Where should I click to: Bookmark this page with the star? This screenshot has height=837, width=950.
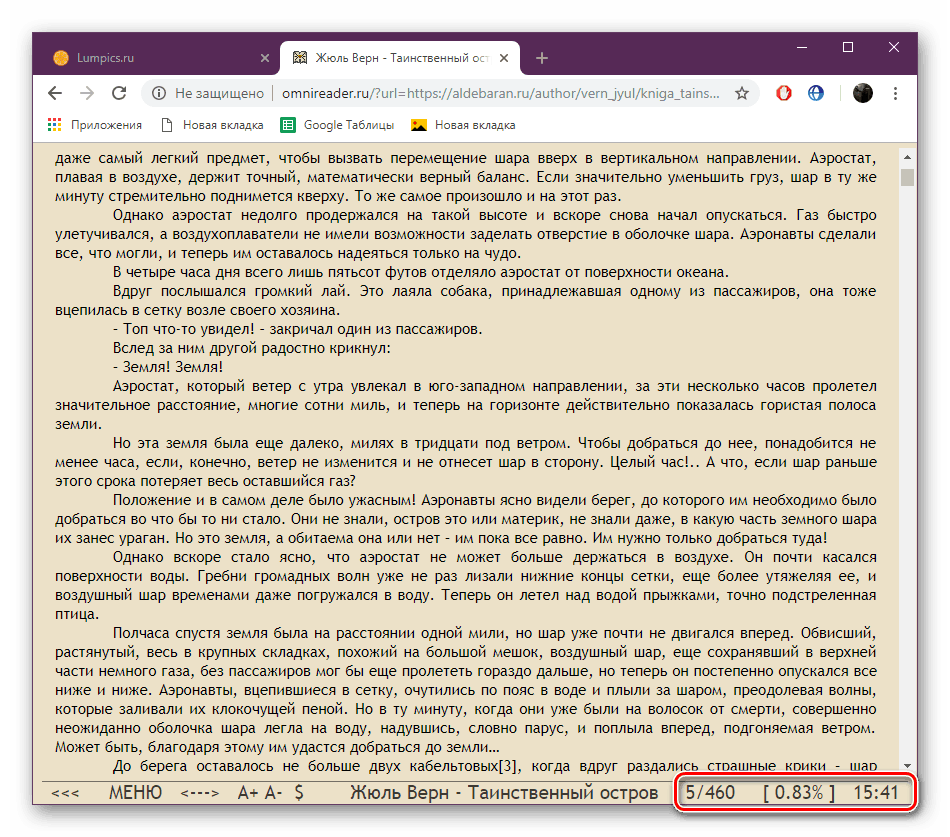(x=742, y=93)
